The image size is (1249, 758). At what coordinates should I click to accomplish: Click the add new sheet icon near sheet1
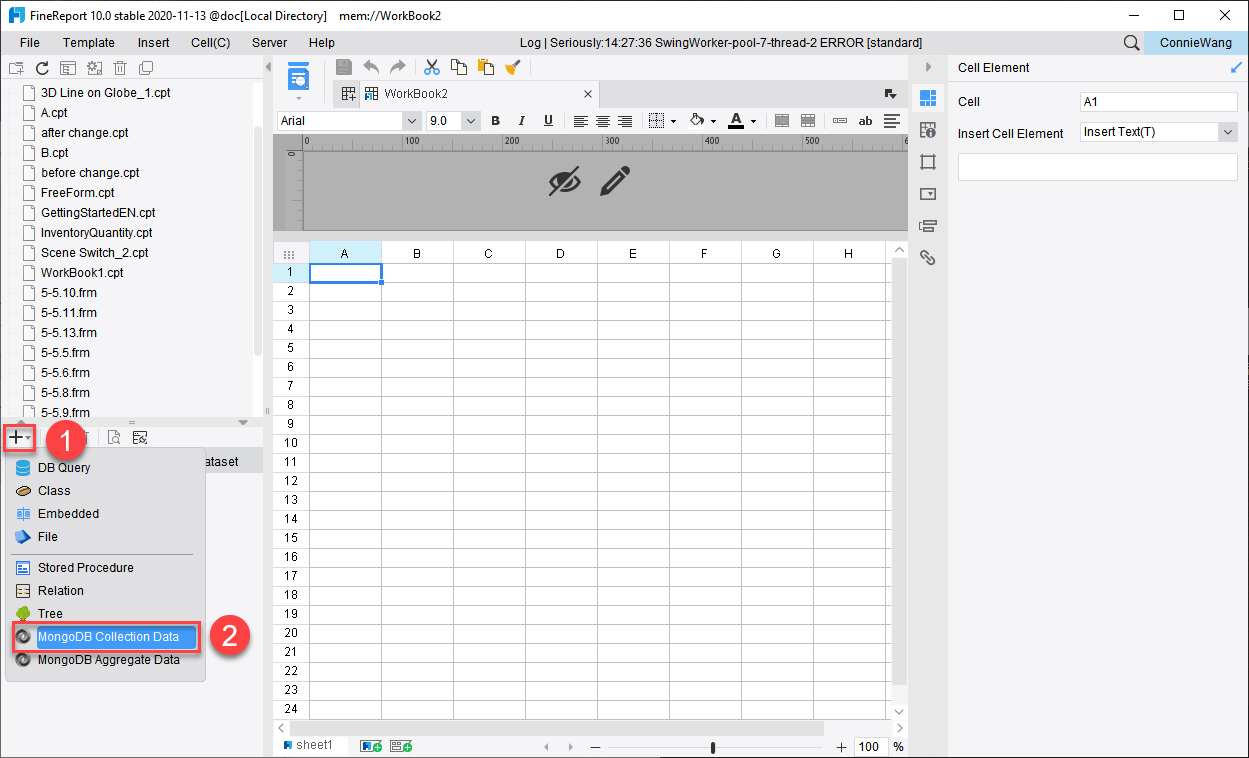click(x=371, y=745)
